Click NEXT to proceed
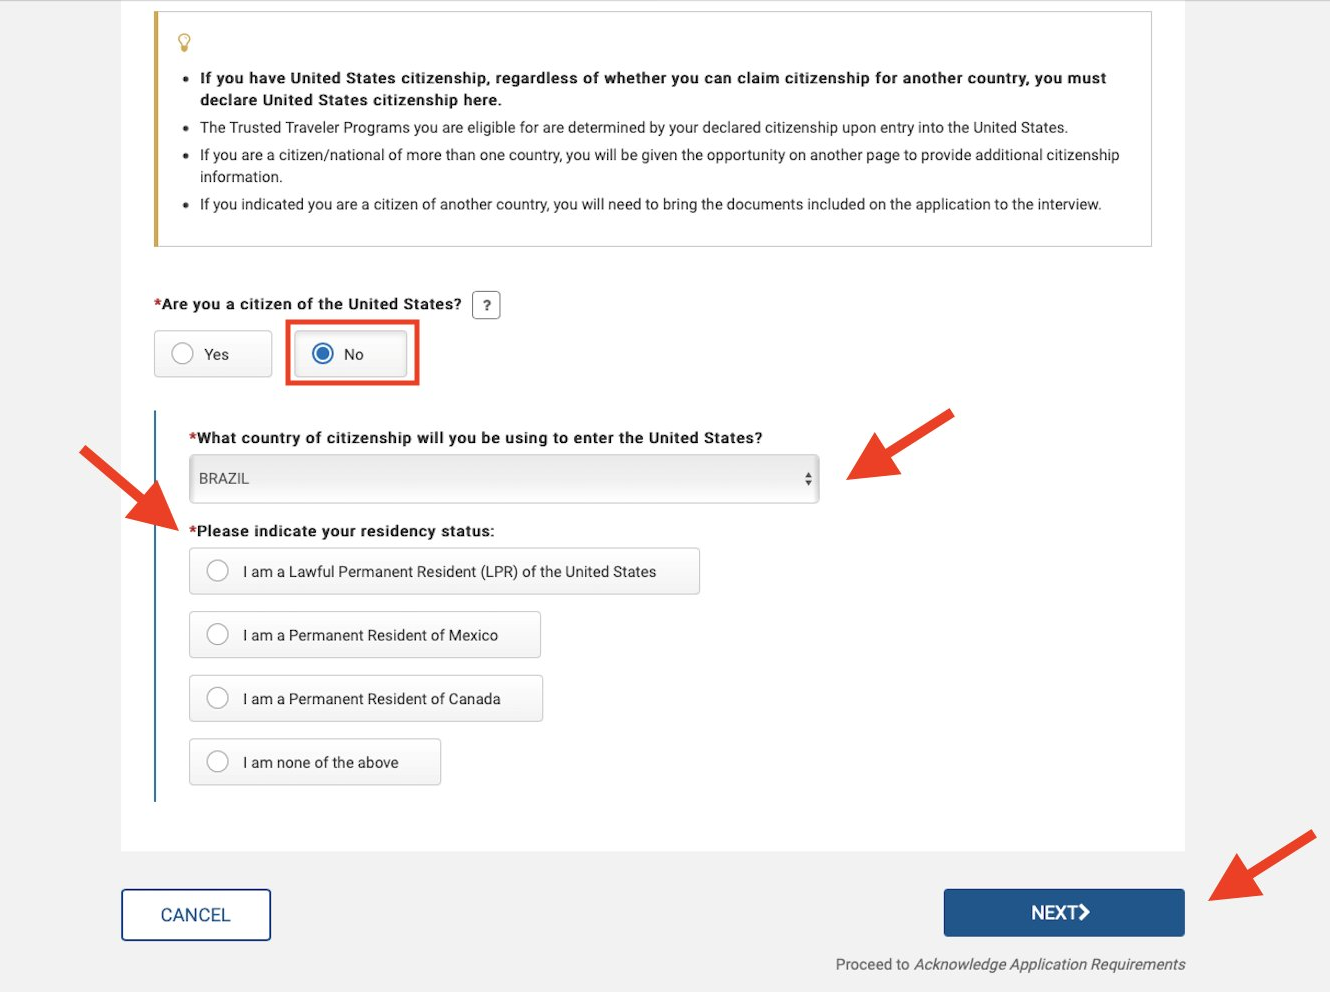This screenshot has width=1330, height=992. 1064,913
